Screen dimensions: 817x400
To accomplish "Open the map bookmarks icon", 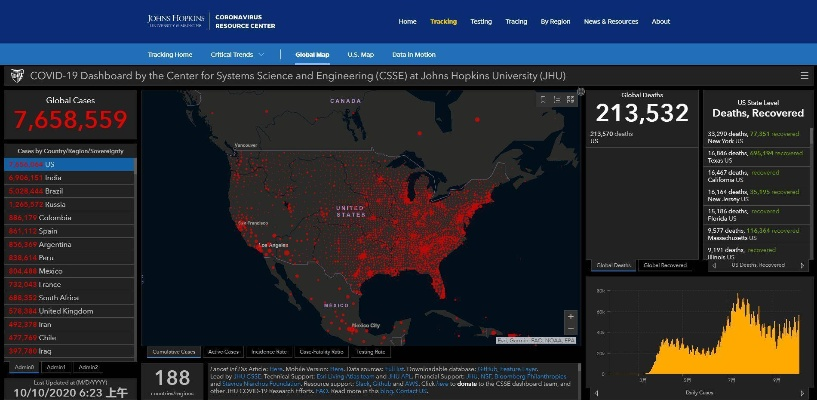I will pos(543,99).
